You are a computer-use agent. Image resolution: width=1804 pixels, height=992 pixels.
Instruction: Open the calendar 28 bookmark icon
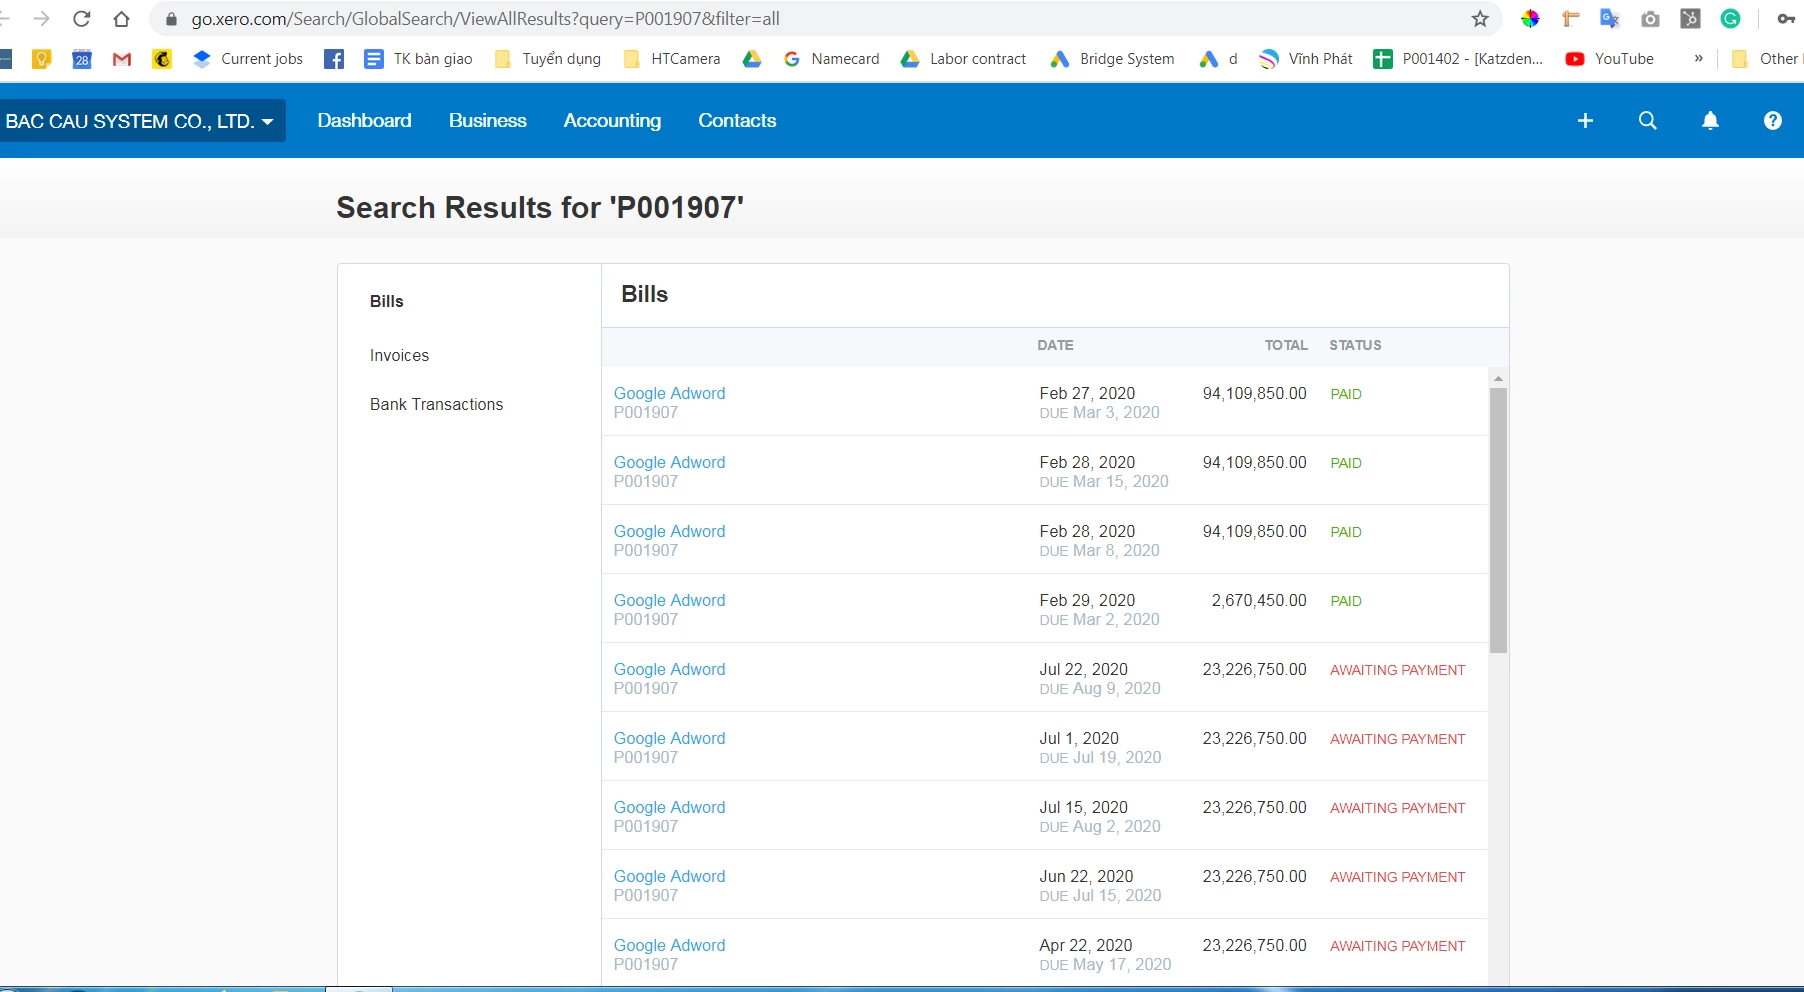tap(82, 59)
